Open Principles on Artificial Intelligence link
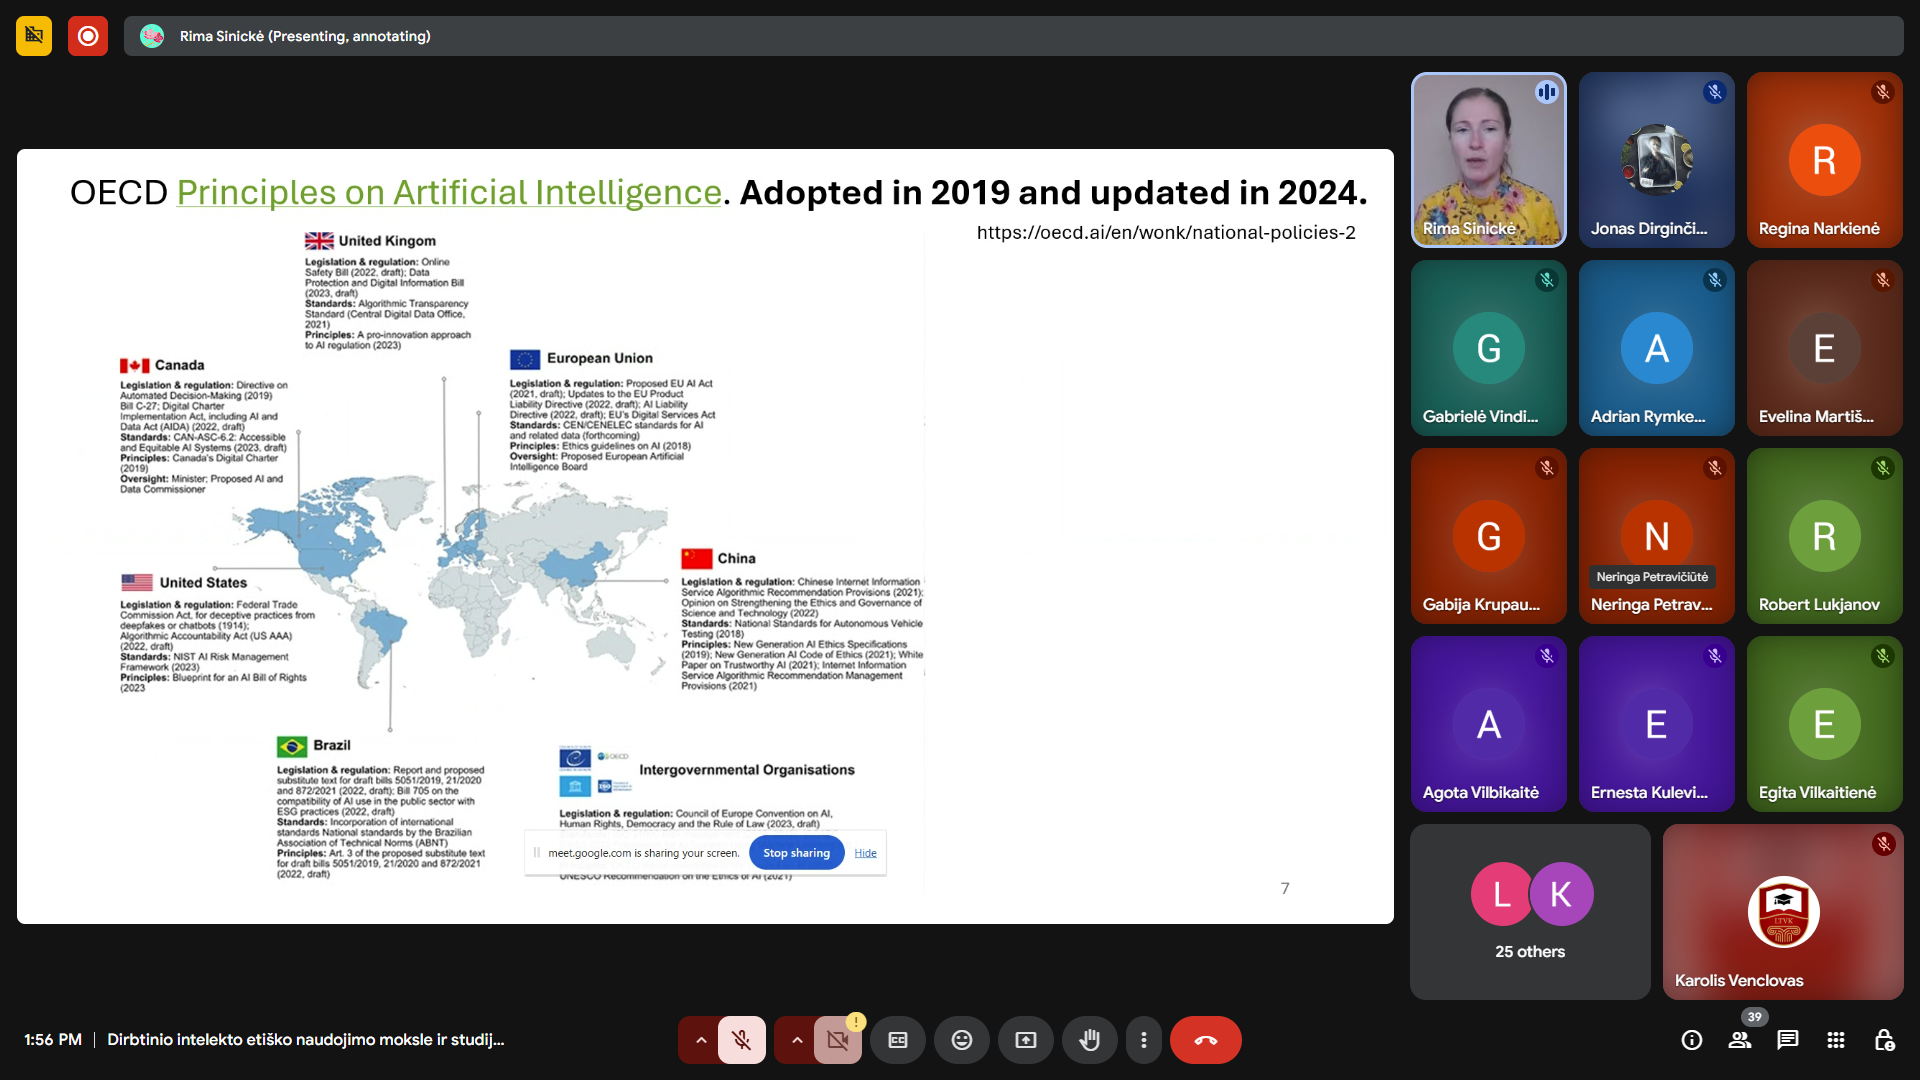This screenshot has width=1920, height=1080. pos(449,192)
